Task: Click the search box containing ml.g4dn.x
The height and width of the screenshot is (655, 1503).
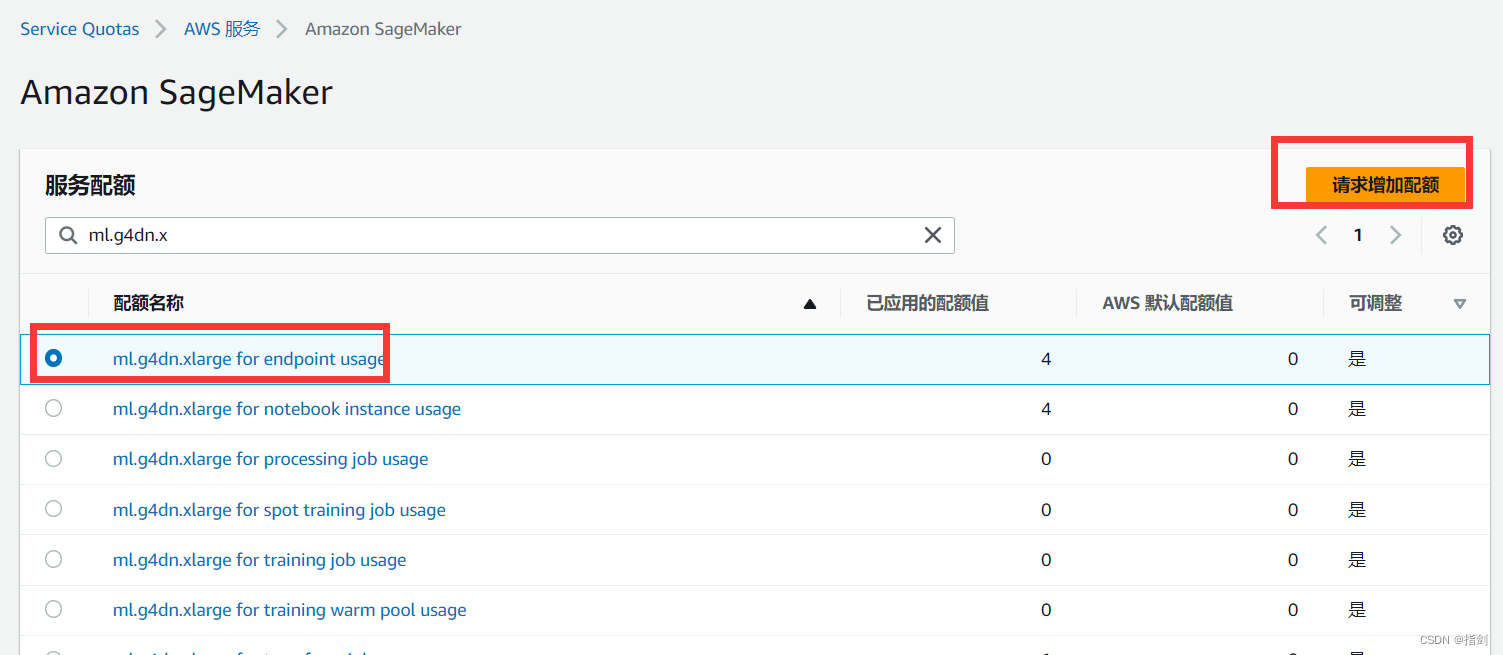Action: click(x=500, y=235)
